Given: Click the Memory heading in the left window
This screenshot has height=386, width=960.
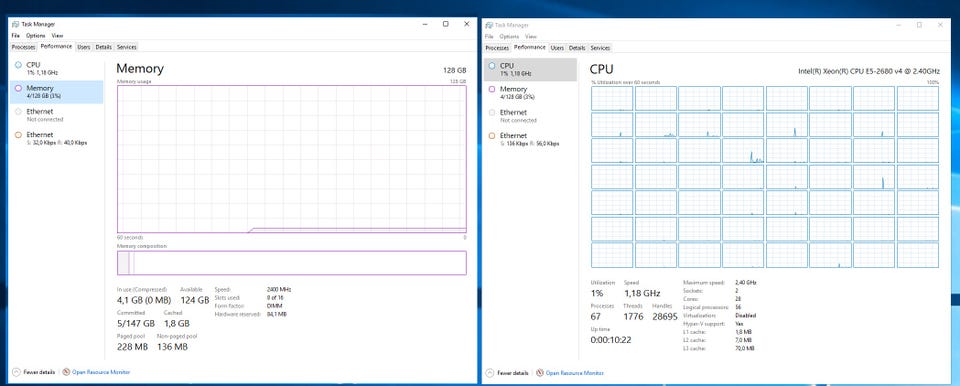Looking at the screenshot, I should point(140,69).
